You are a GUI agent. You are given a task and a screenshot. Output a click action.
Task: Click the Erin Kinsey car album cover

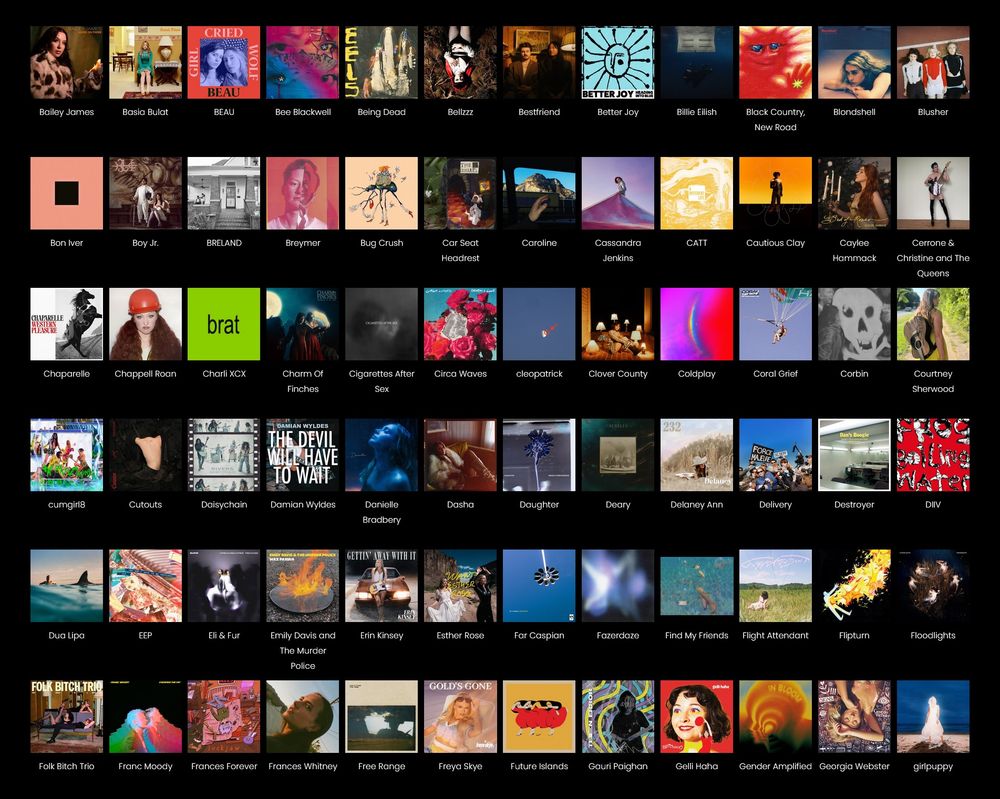click(x=381, y=585)
